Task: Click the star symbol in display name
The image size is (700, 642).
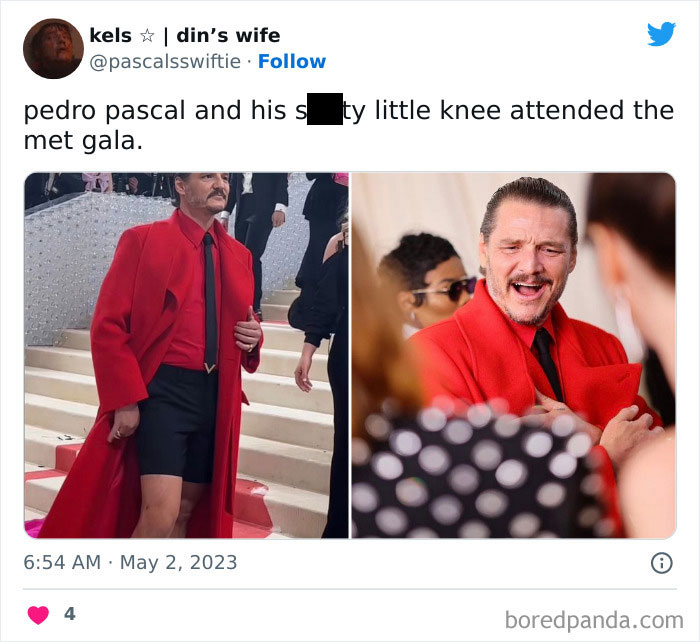Action: pyautogui.click(x=147, y=36)
